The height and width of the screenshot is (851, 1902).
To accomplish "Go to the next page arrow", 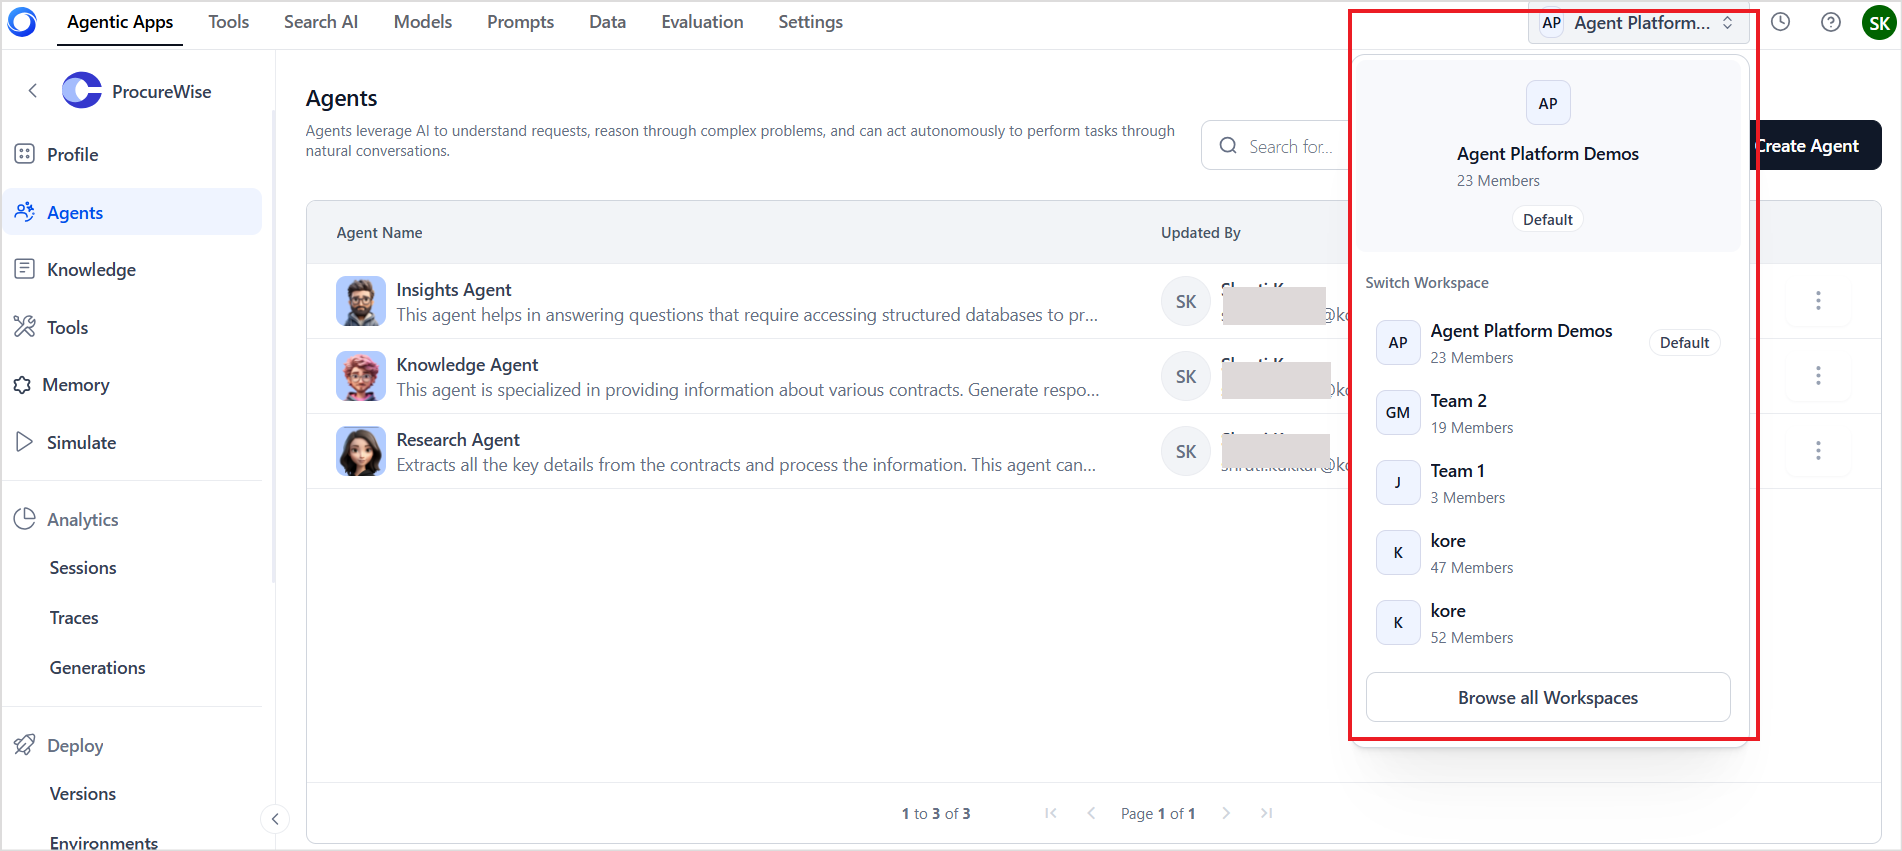I will [1226, 813].
